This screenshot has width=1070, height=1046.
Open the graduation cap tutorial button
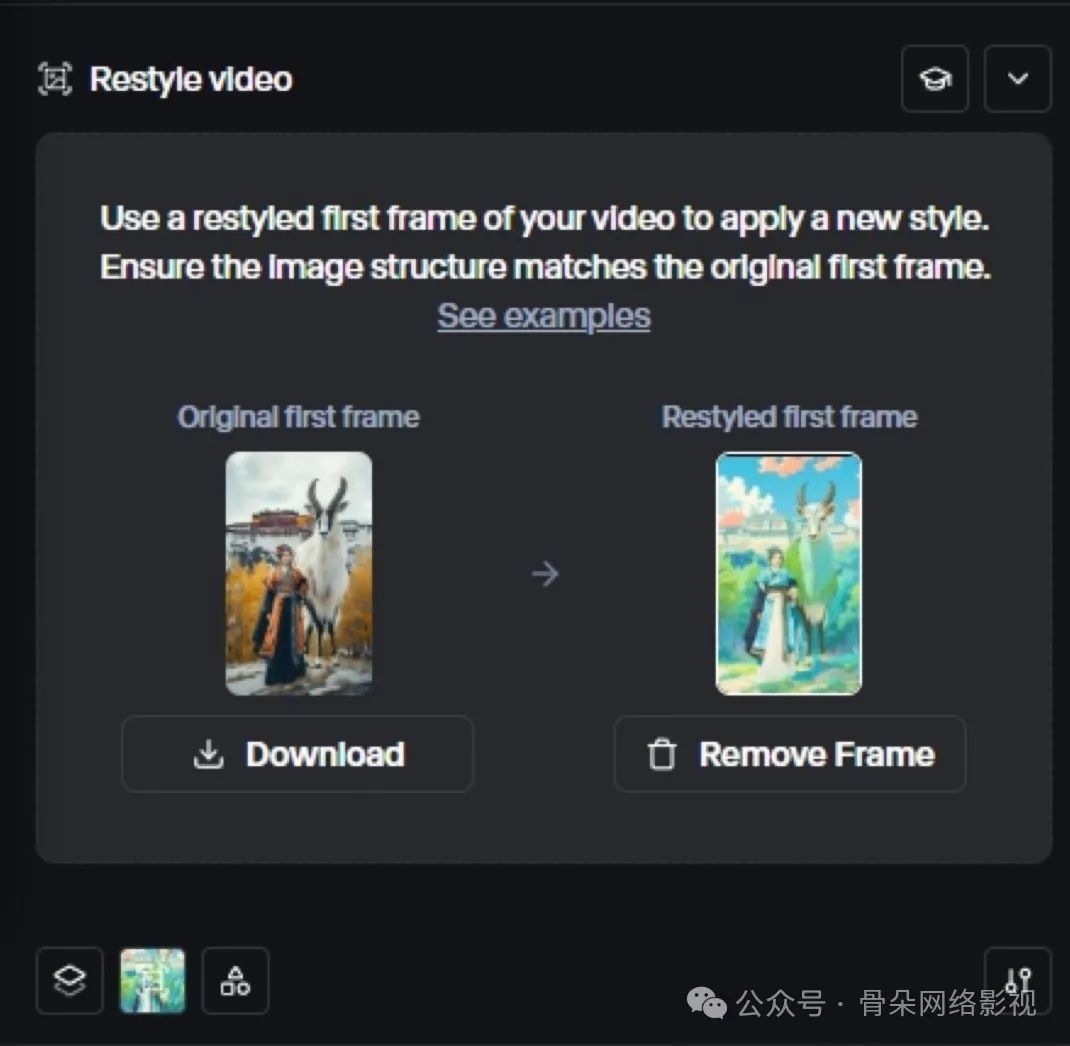[934, 79]
